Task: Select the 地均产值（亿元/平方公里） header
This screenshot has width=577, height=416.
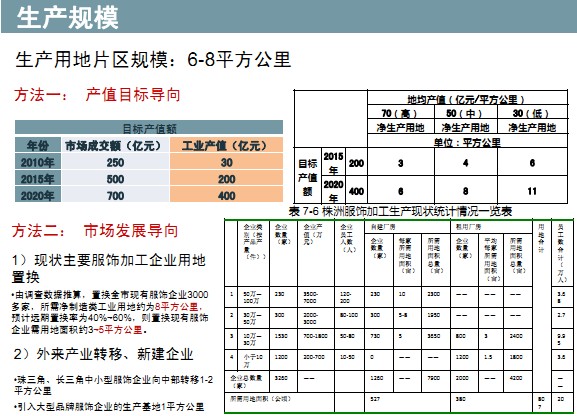Action: pyautogui.click(x=466, y=99)
